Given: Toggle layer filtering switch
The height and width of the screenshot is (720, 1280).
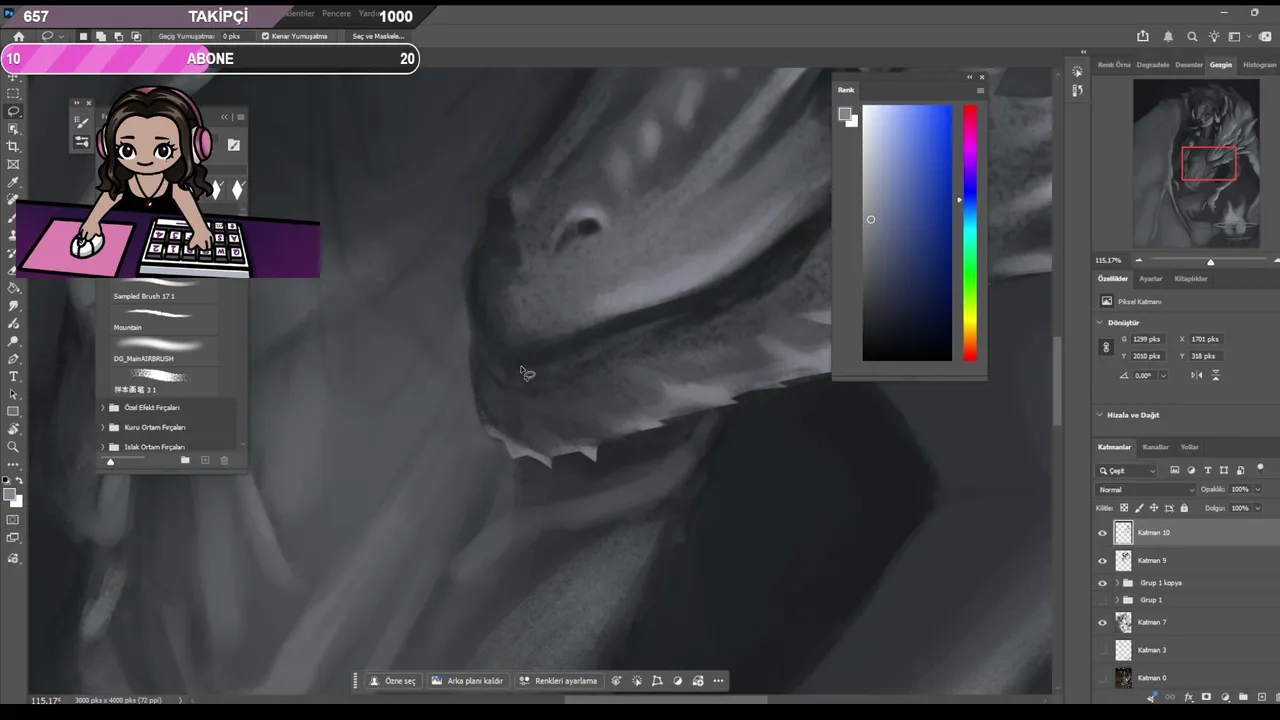Looking at the screenshot, I should click(1260, 468).
